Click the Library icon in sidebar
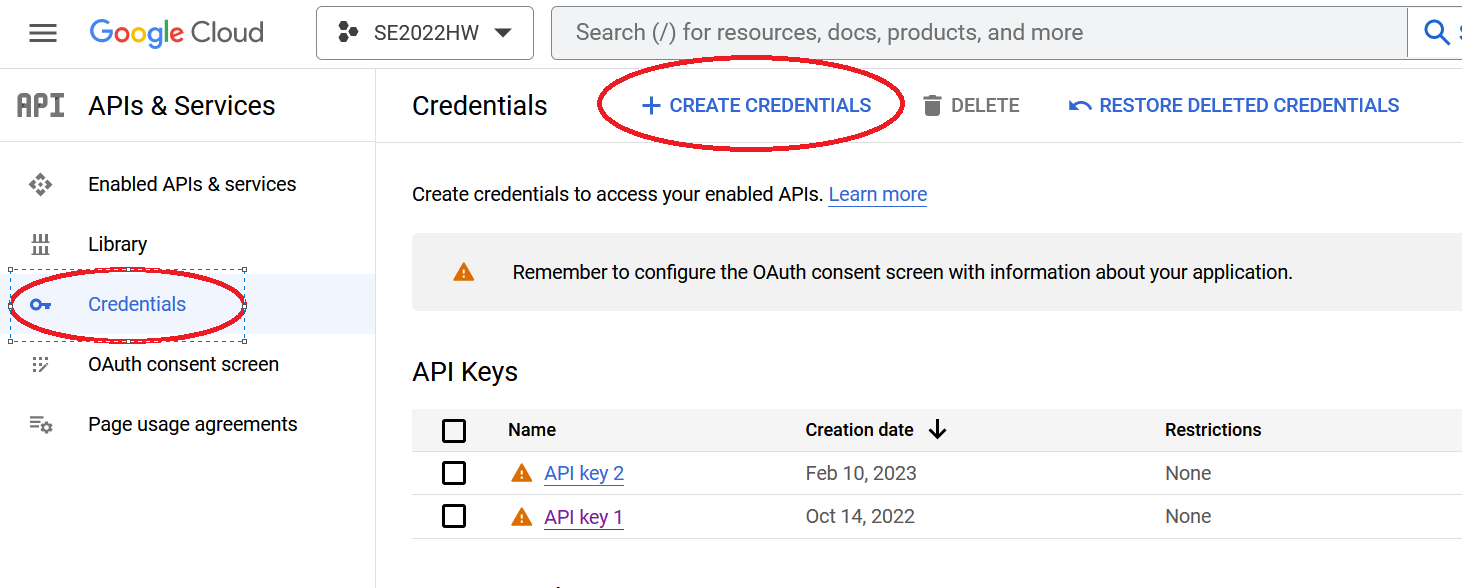 click(40, 244)
